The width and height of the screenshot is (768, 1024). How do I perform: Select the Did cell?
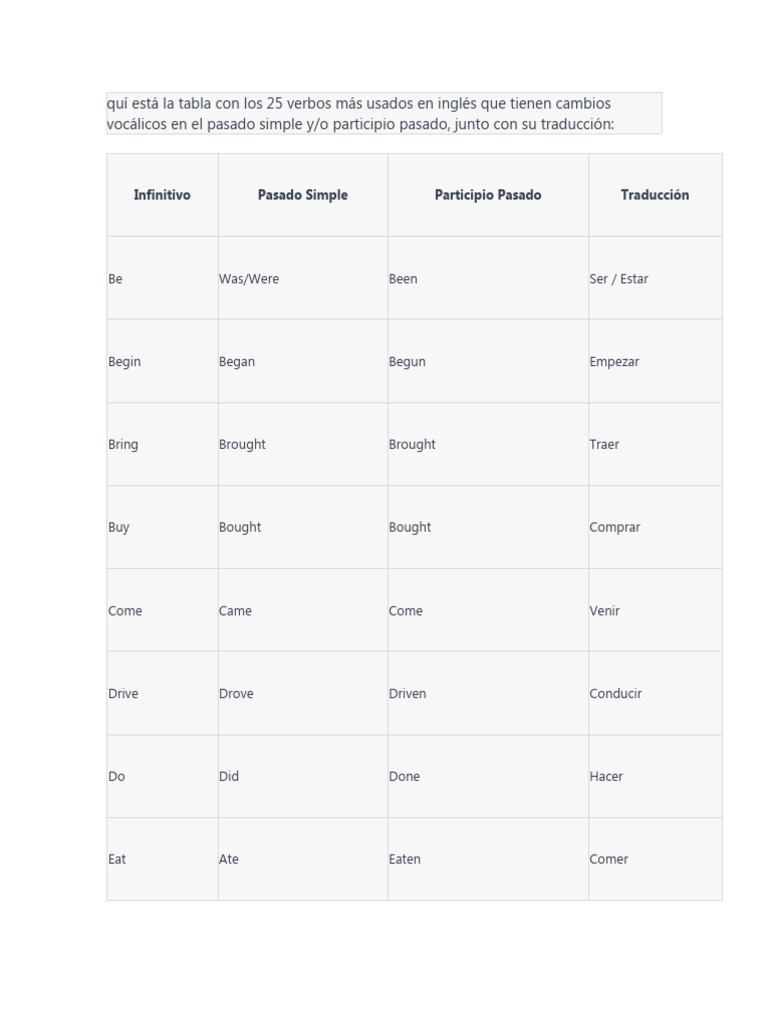tap(229, 777)
